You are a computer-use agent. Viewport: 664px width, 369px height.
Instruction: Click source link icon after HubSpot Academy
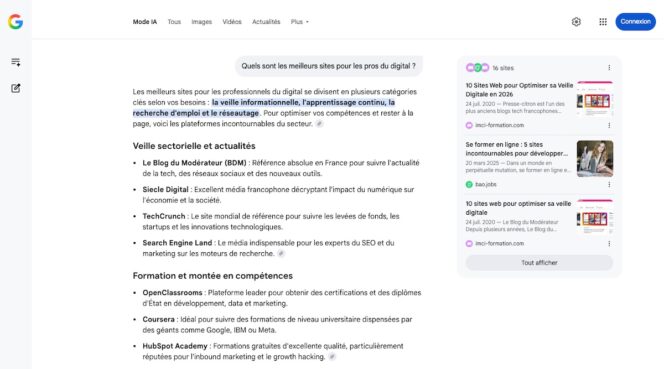click(x=332, y=357)
